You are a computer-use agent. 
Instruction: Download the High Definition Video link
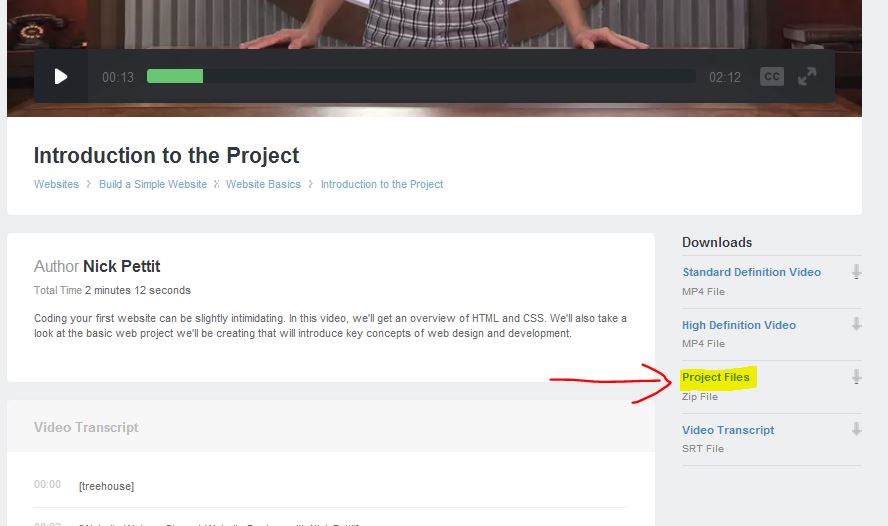738,325
